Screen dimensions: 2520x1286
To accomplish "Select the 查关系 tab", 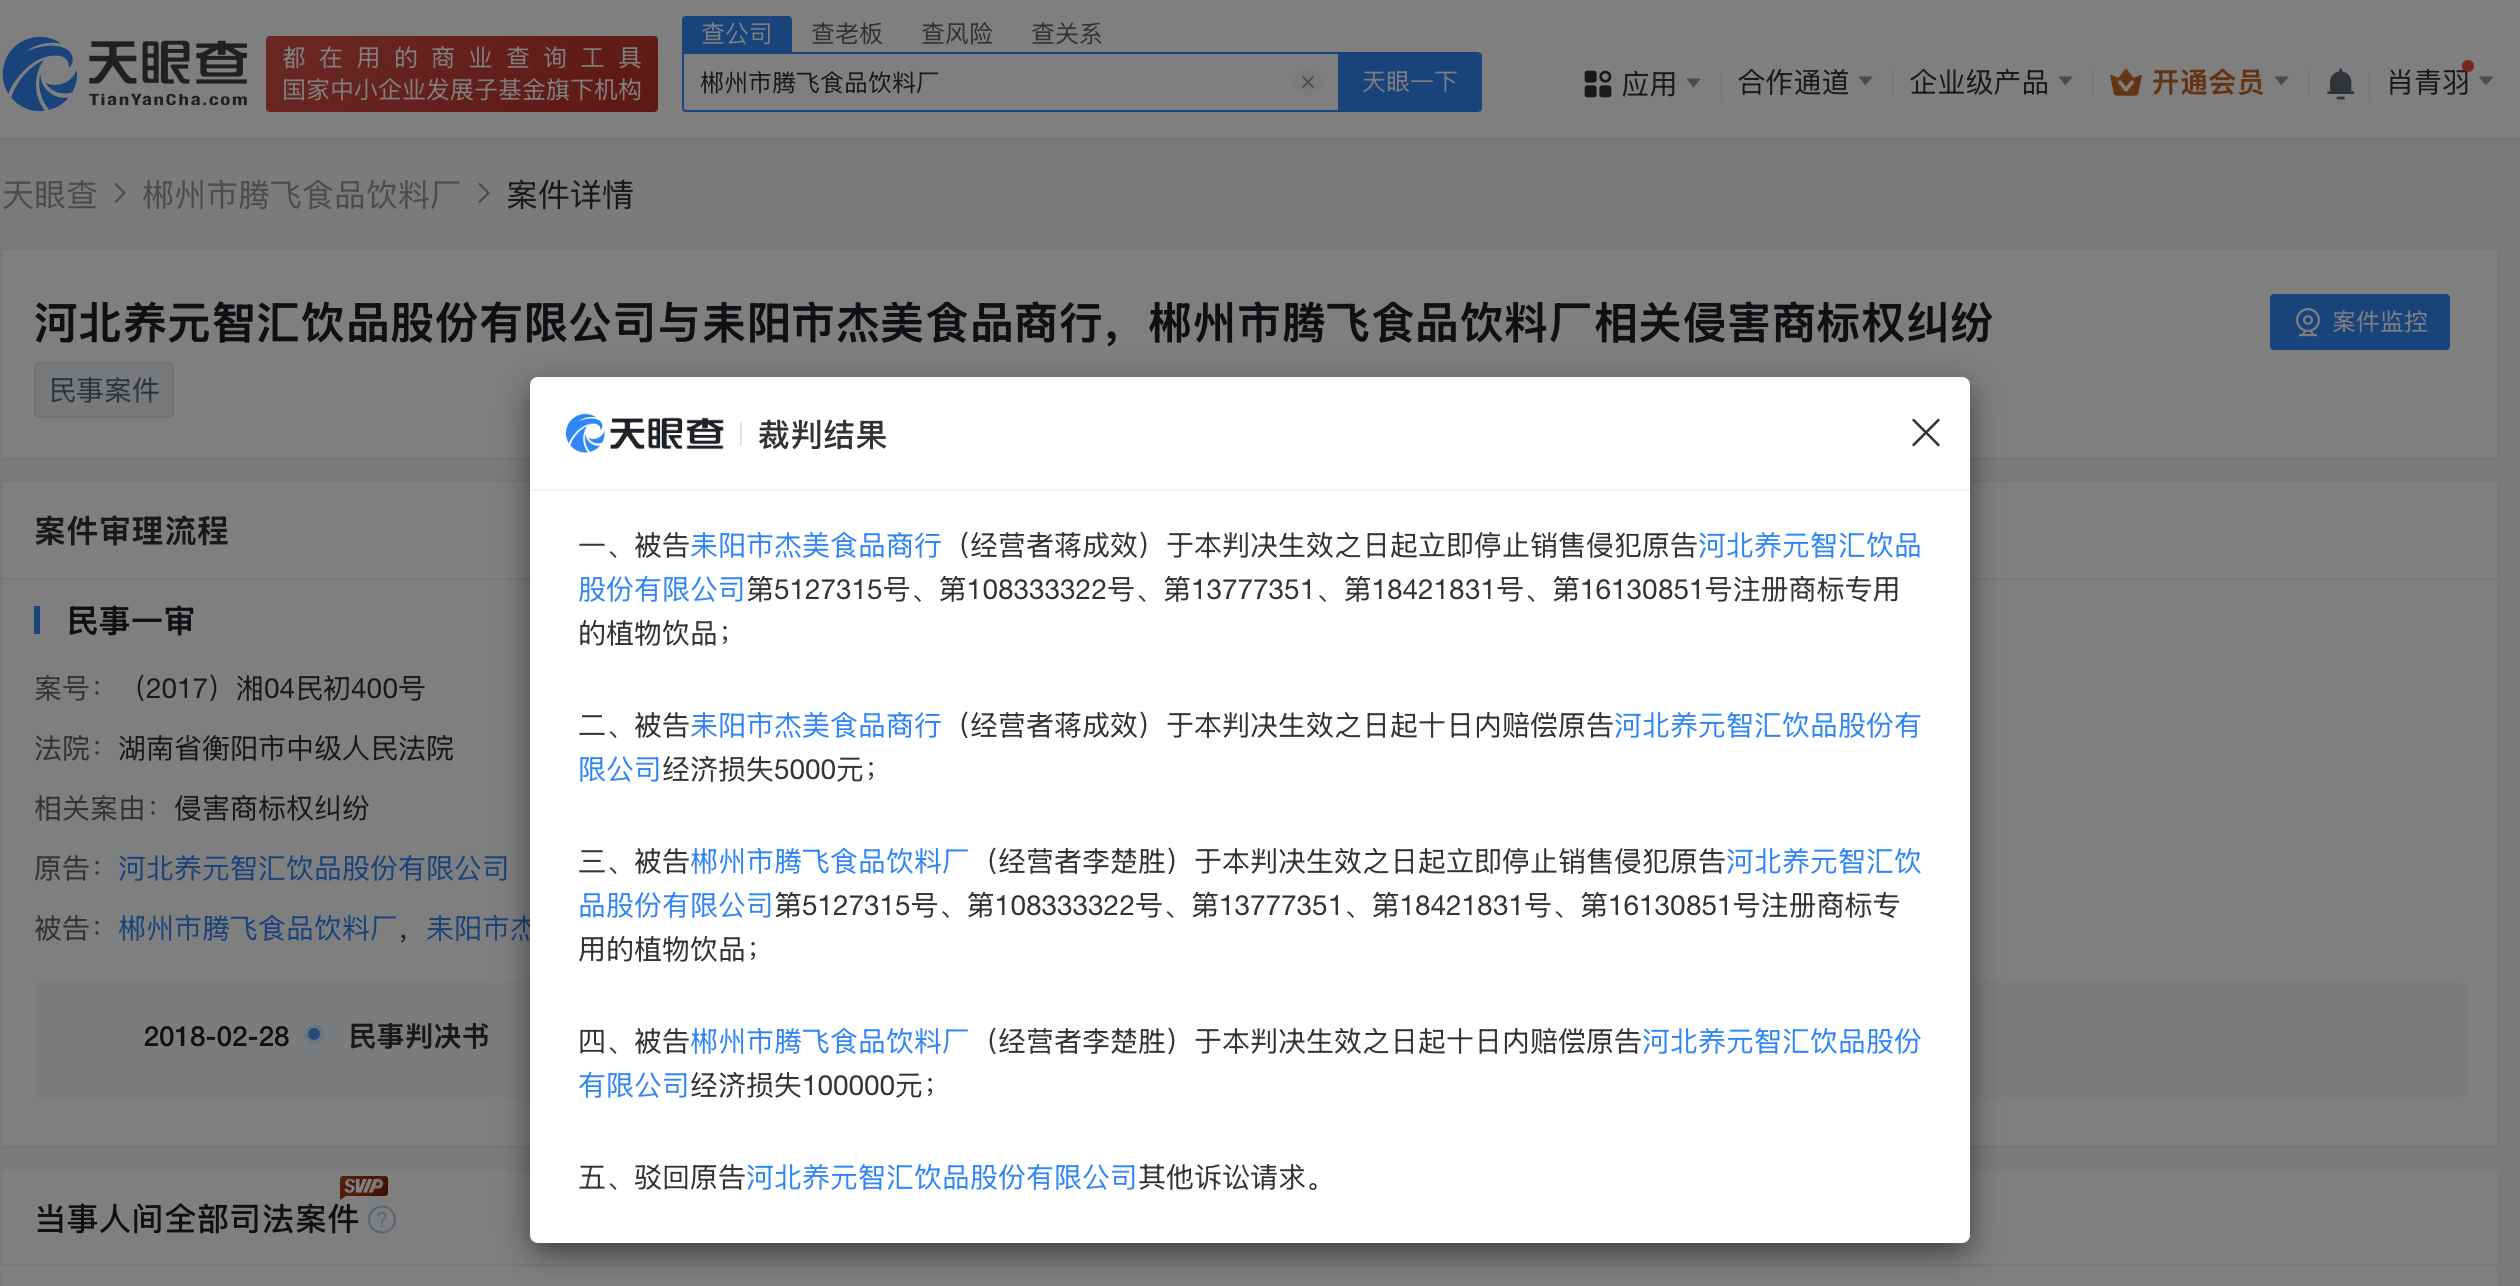I will pyautogui.click(x=1066, y=34).
